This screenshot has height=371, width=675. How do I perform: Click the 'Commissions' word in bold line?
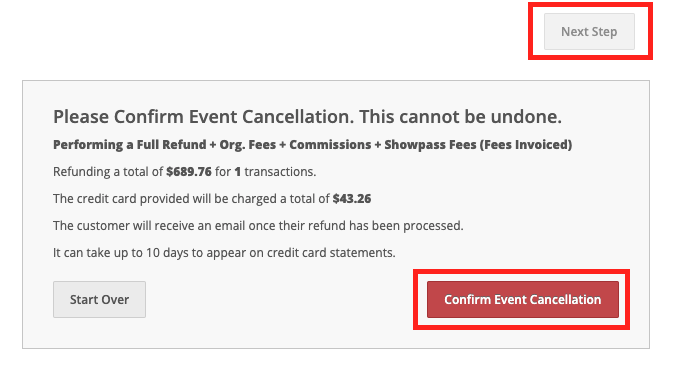(330, 145)
